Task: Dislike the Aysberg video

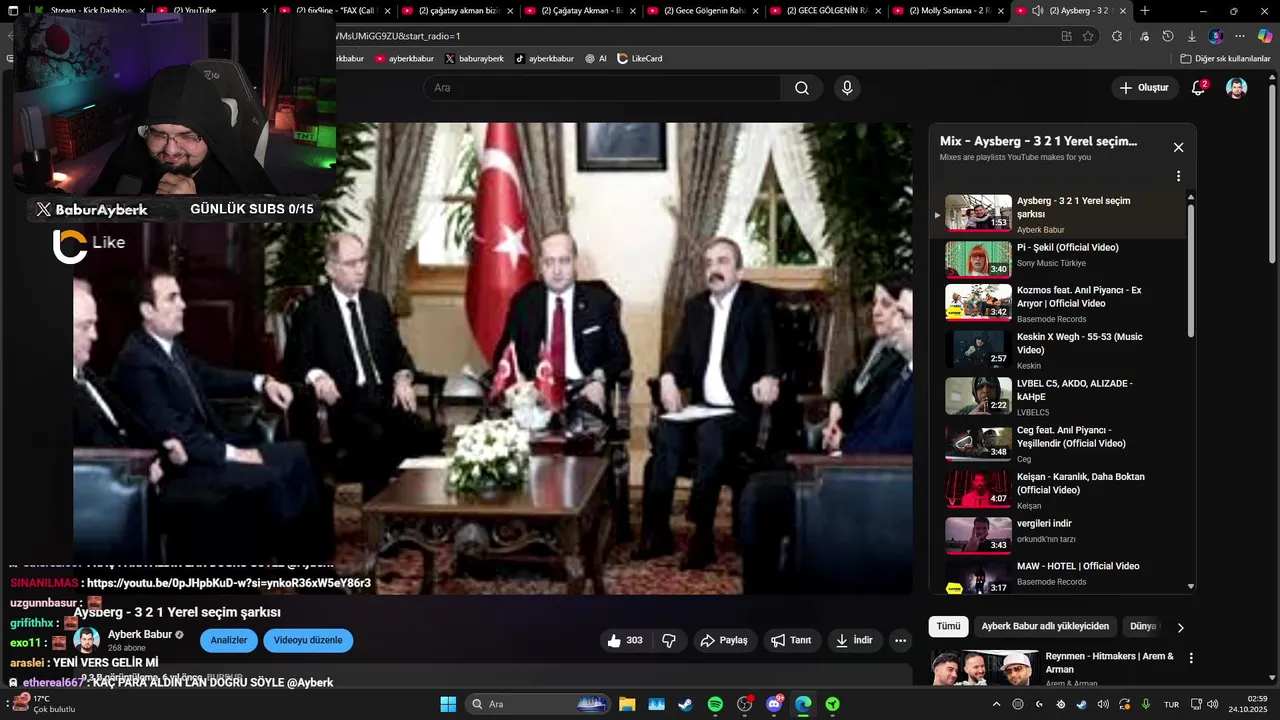Action: [669, 640]
